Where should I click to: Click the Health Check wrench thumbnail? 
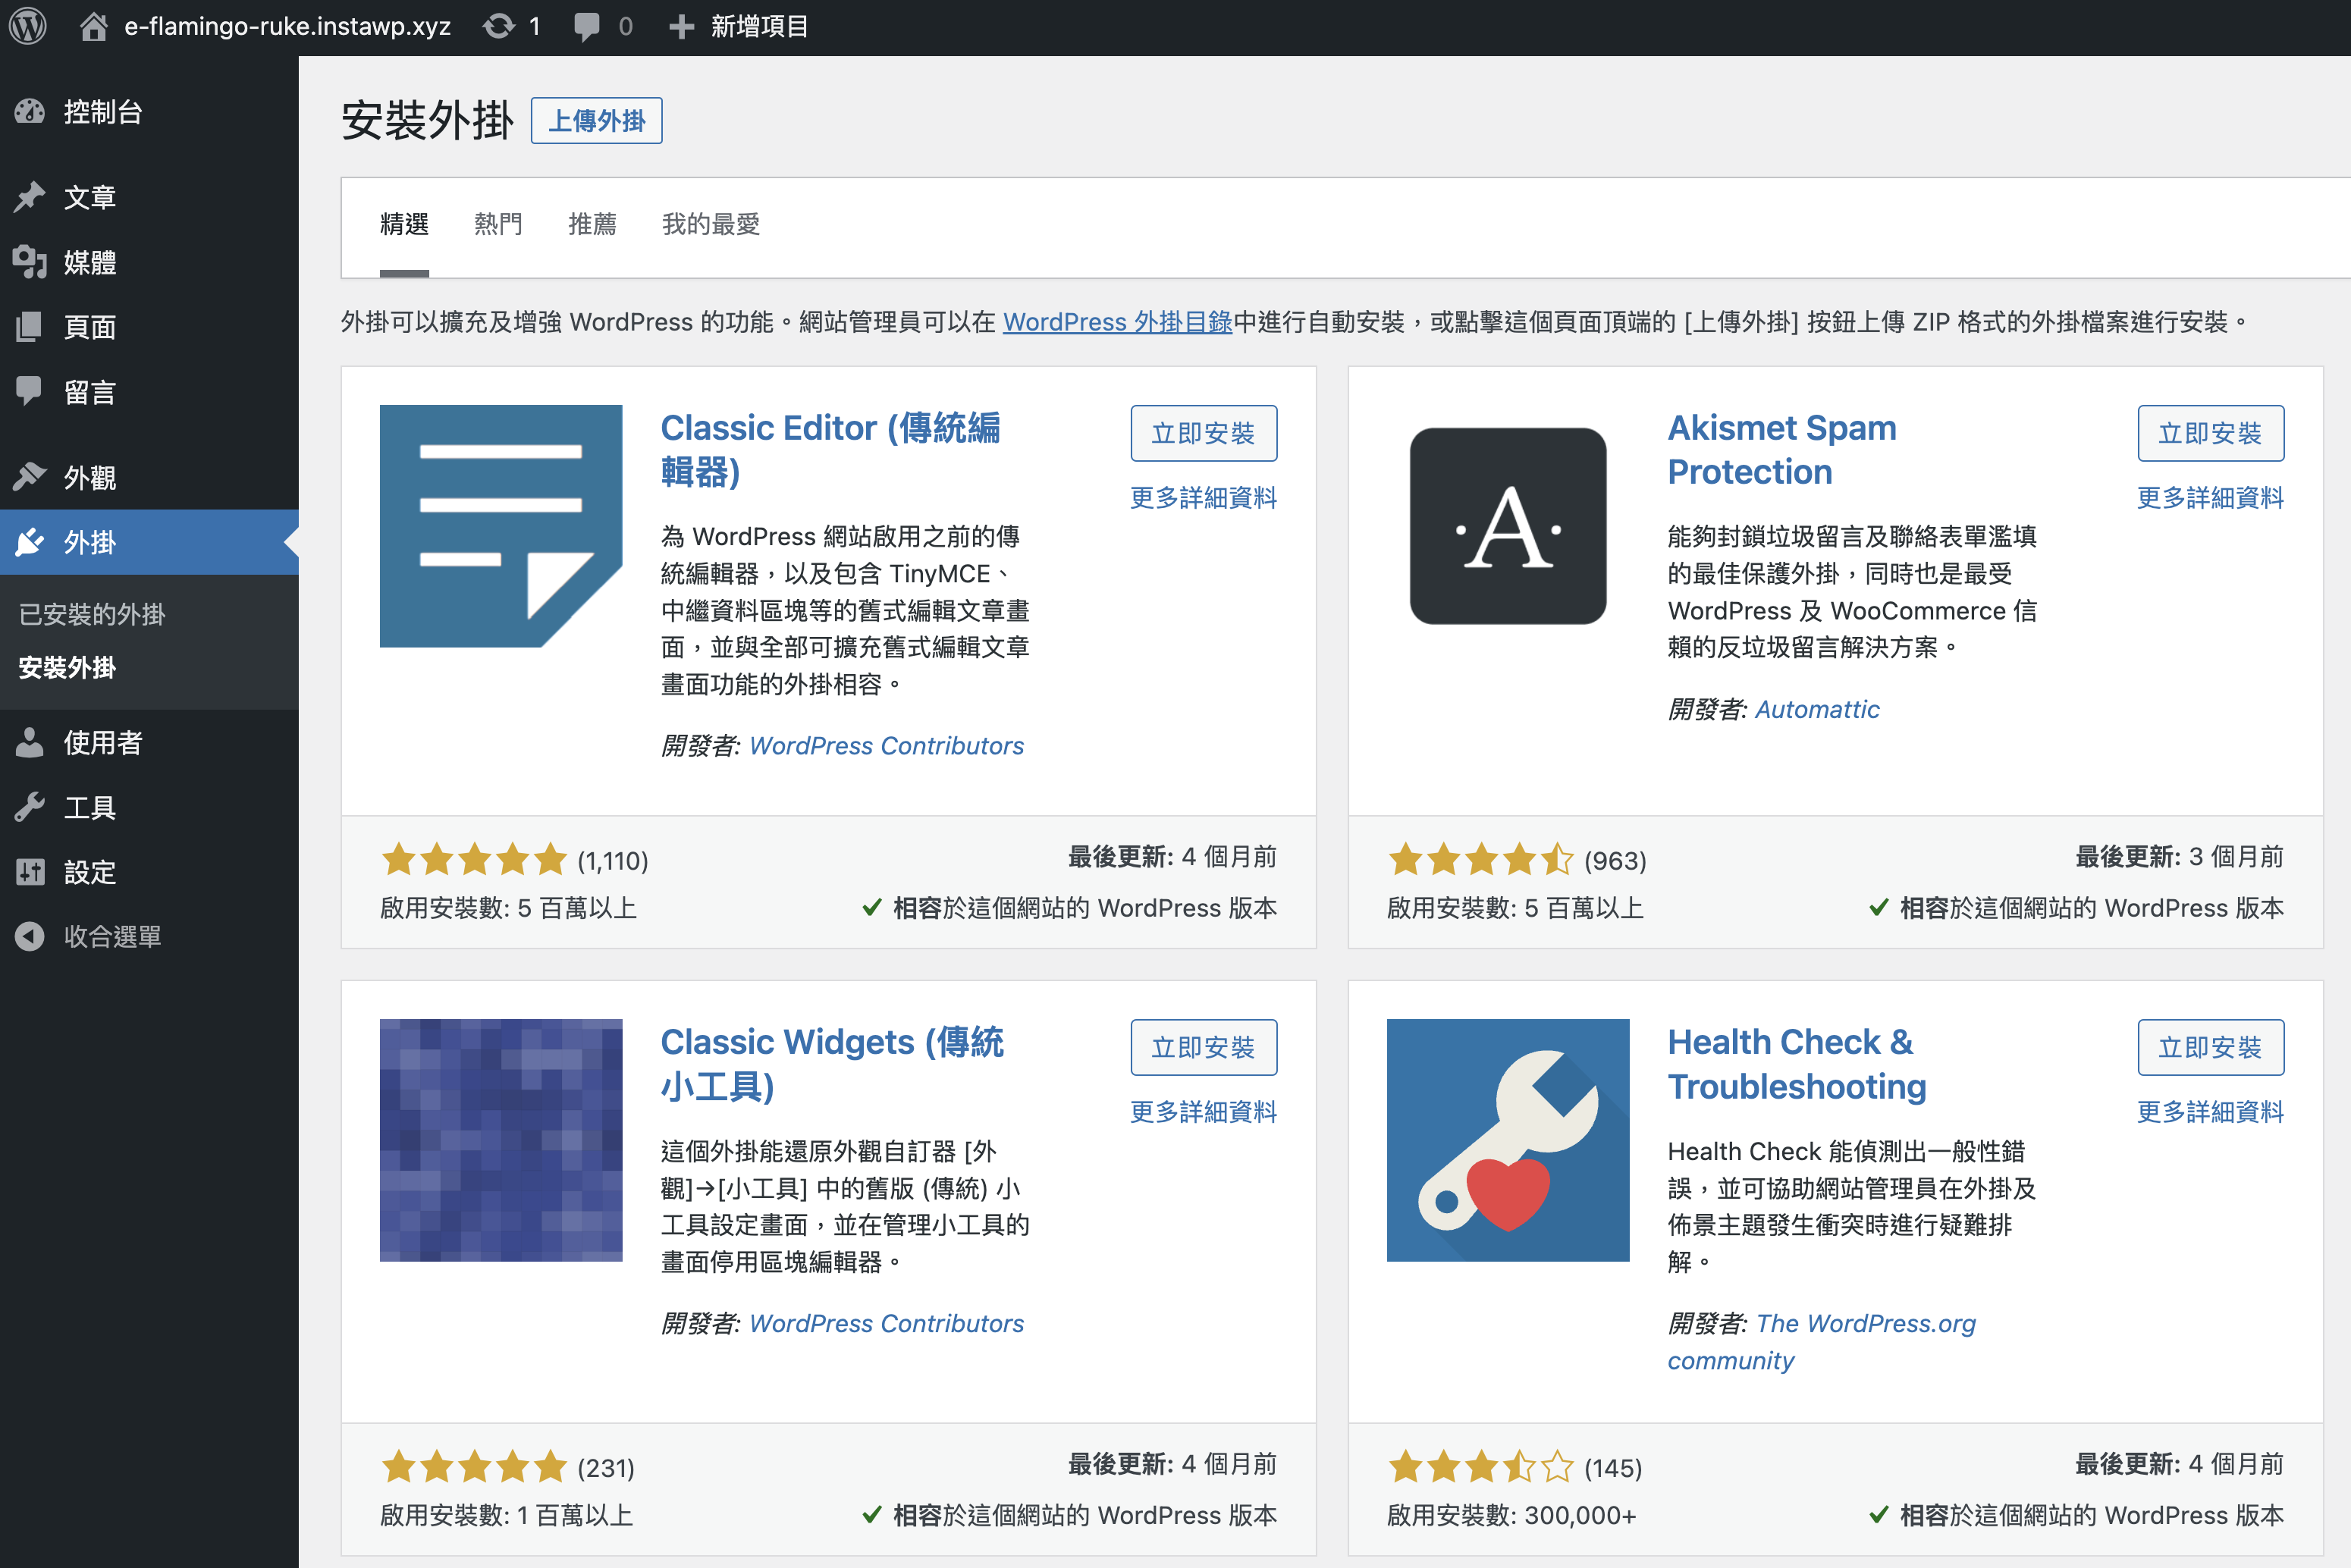[x=1507, y=1139]
